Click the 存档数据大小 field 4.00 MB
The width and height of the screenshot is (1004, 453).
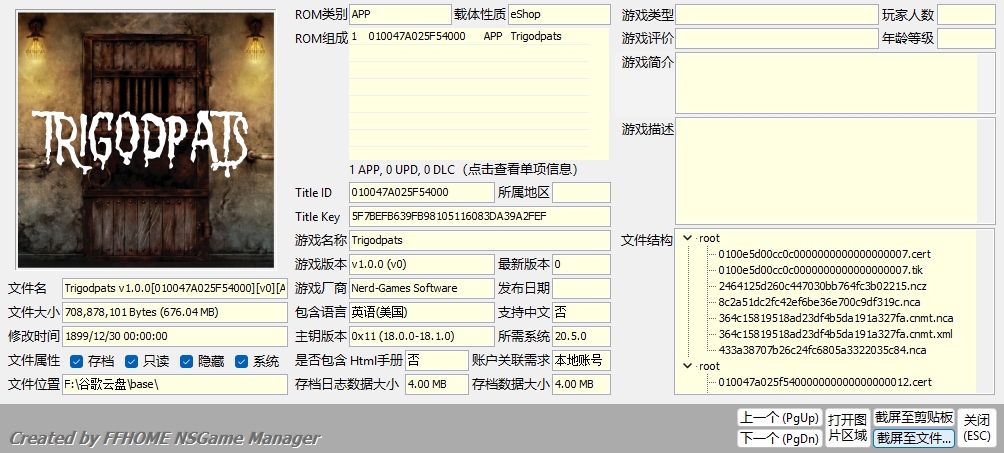coord(581,384)
